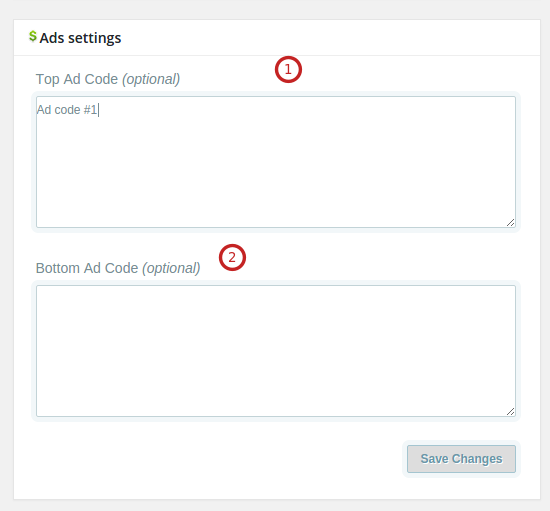Select the "Top Ad Code" label text
Viewport: 550px width, 511px height.
pyautogui.click(x=77, y=79)
